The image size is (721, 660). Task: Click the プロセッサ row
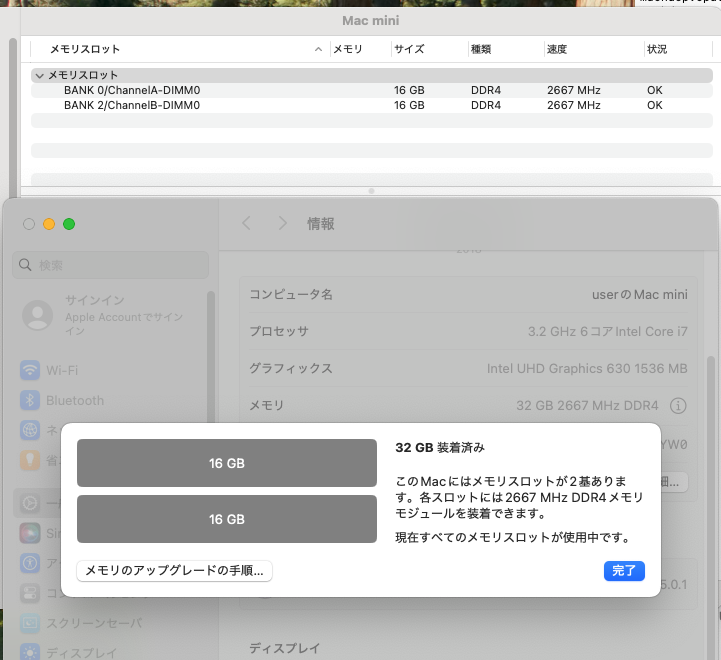click(468, 331)
